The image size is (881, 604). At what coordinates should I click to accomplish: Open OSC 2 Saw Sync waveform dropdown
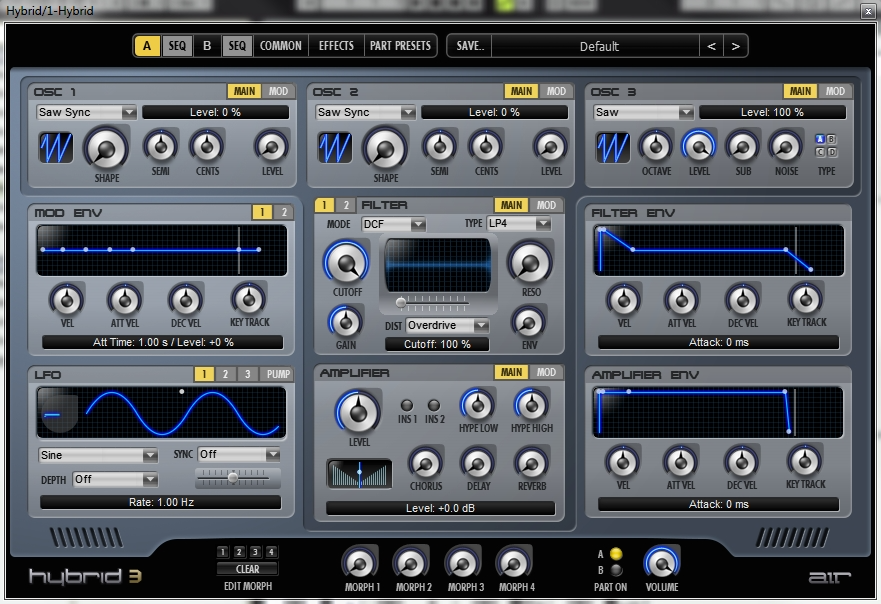[365, 112]
